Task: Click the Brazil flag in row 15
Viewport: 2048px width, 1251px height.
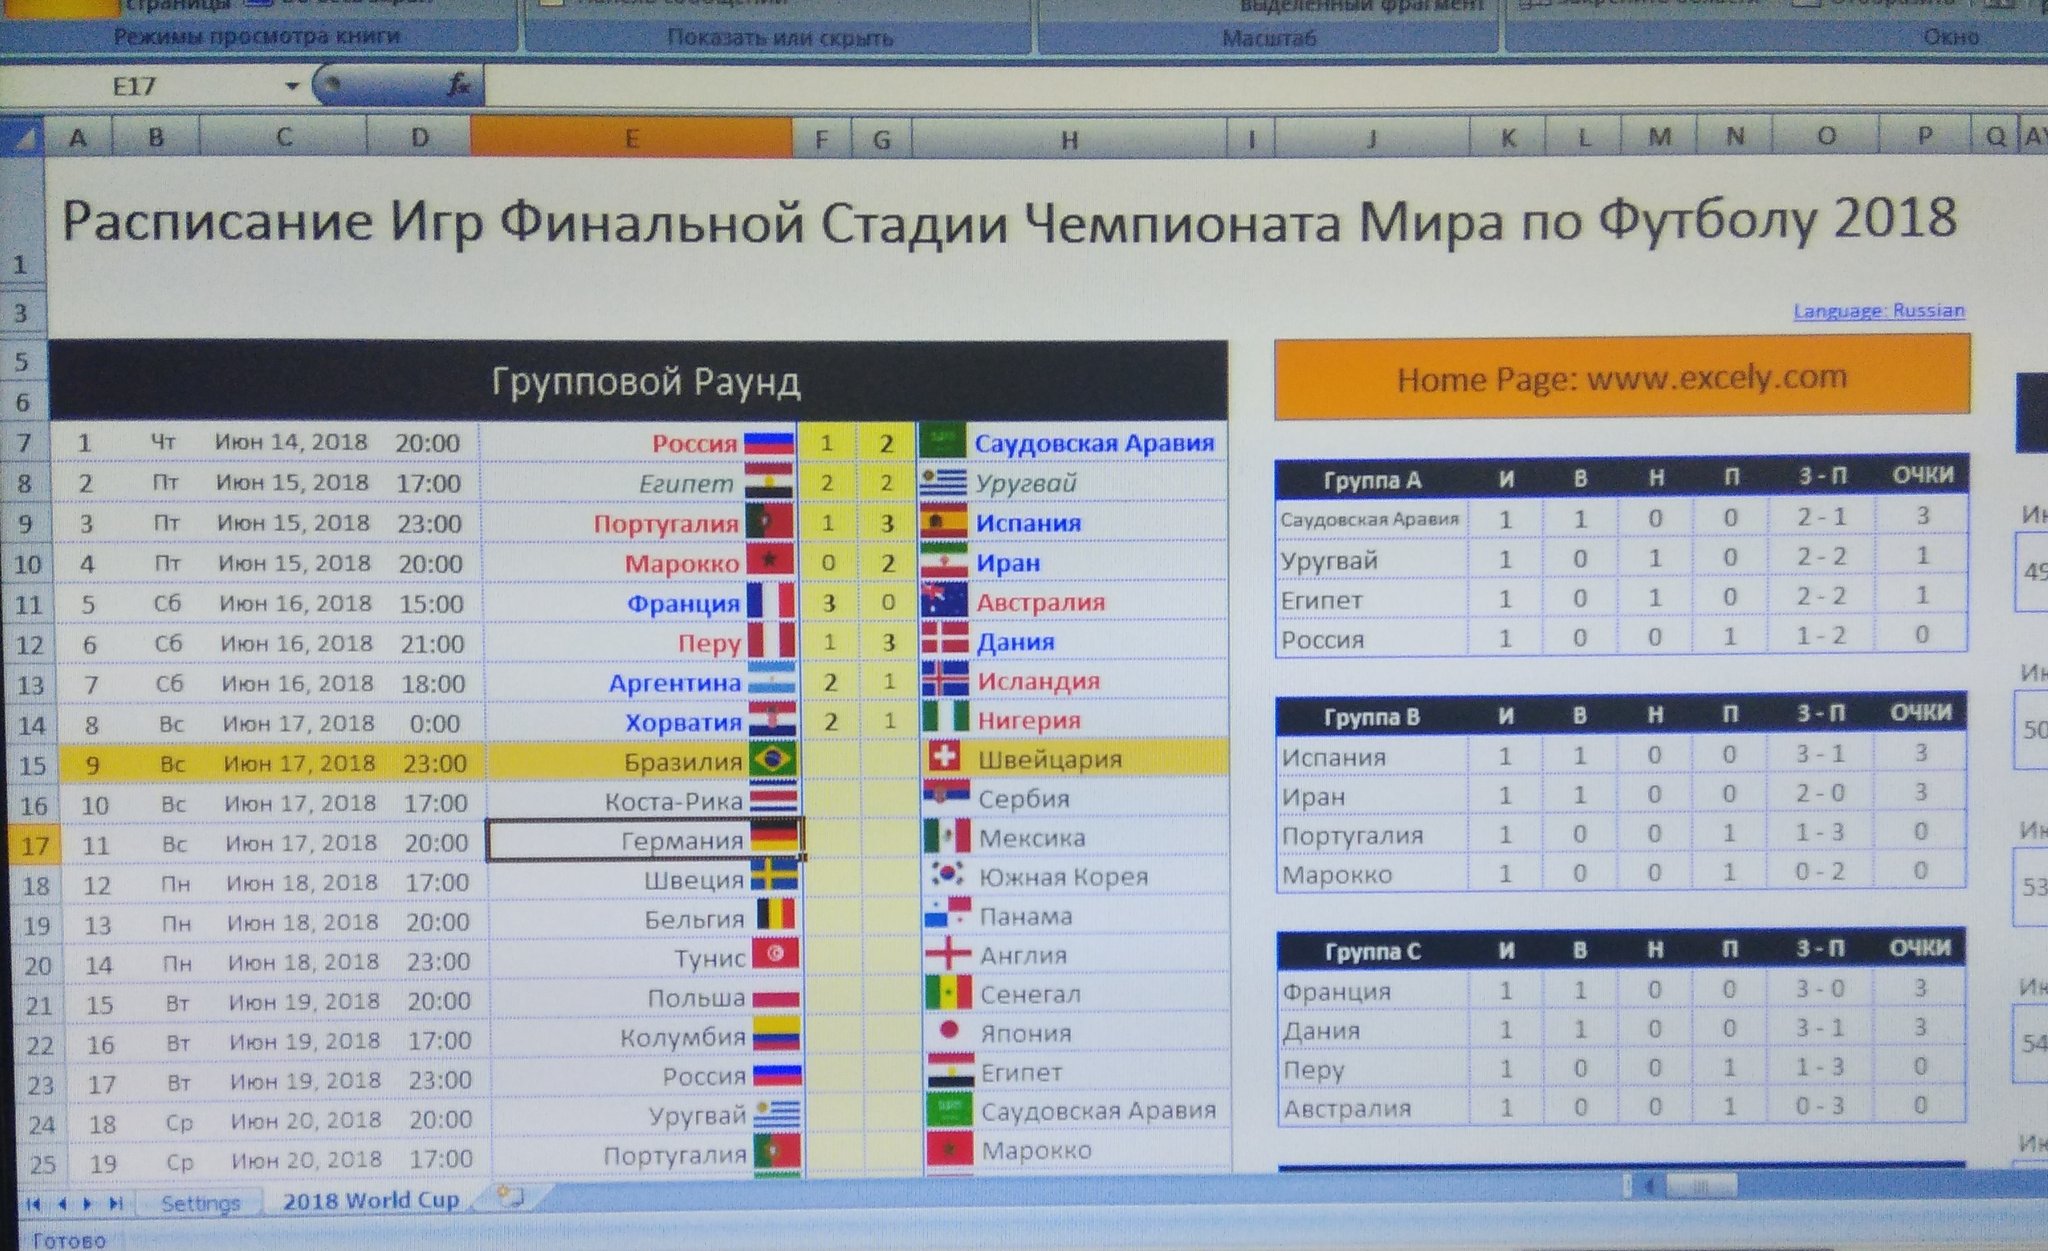Action: (x=774, y=761)
